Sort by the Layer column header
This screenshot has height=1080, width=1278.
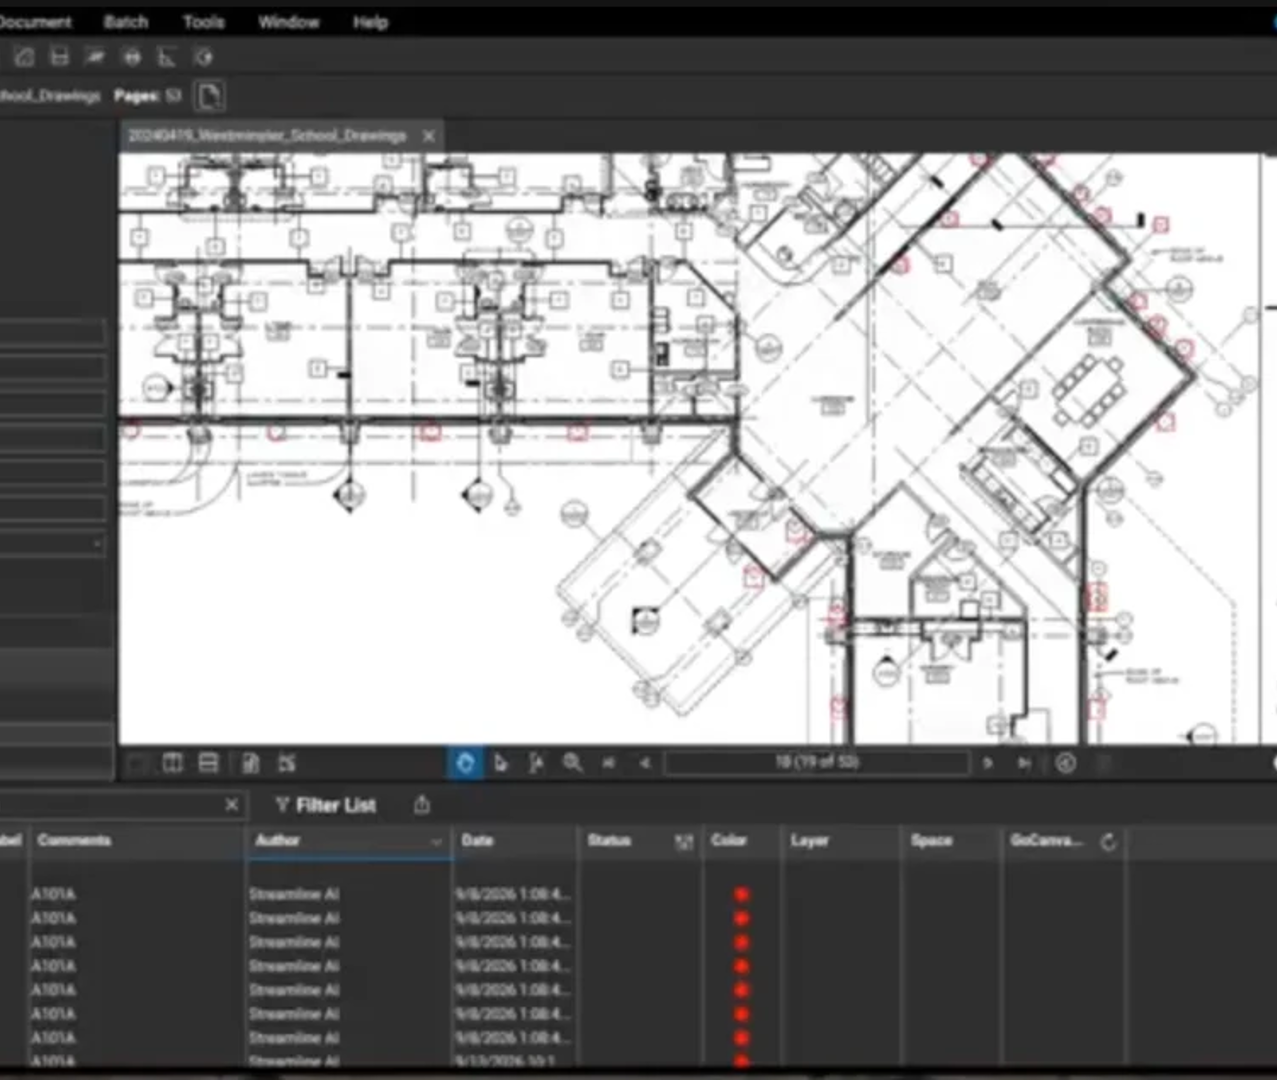click(809, 840)
